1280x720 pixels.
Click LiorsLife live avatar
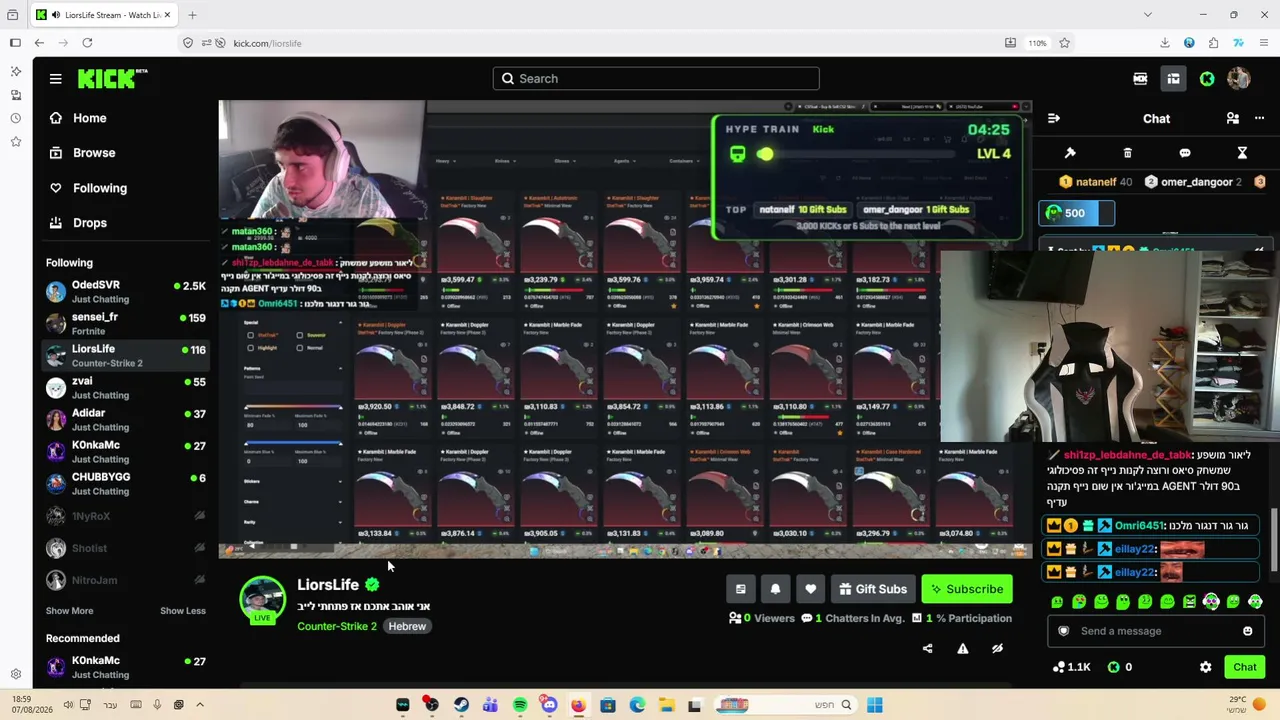point(262,600)
